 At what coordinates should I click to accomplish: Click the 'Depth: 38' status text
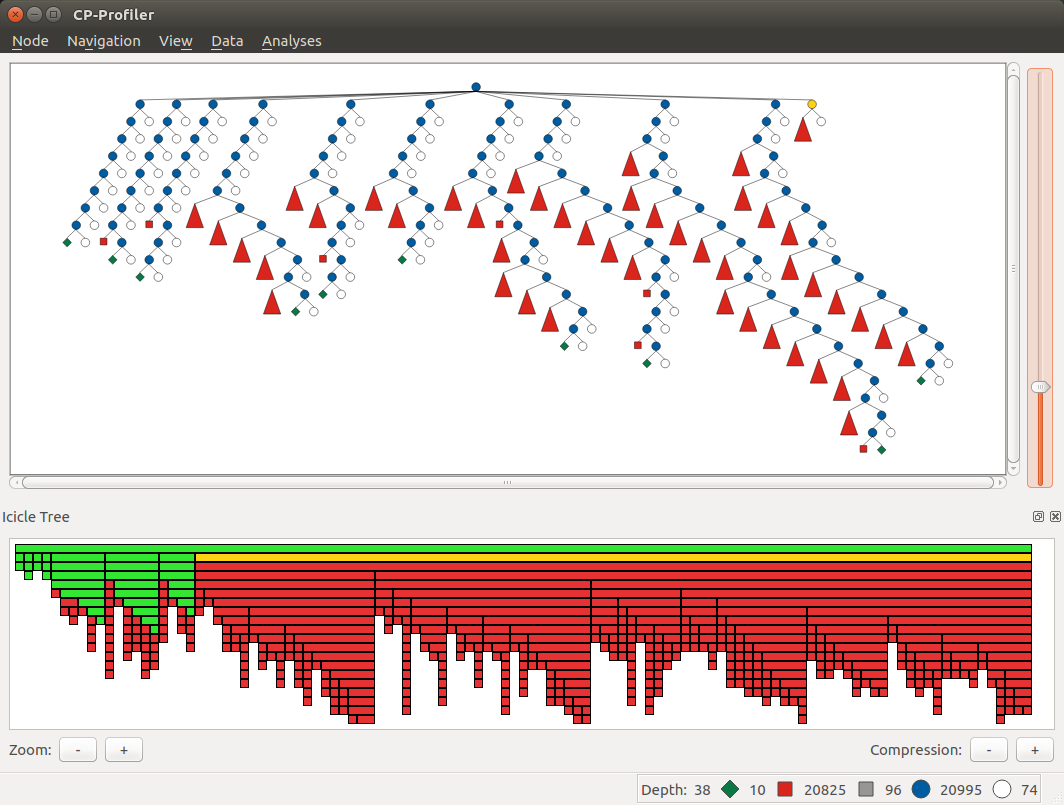pos(675,790)
